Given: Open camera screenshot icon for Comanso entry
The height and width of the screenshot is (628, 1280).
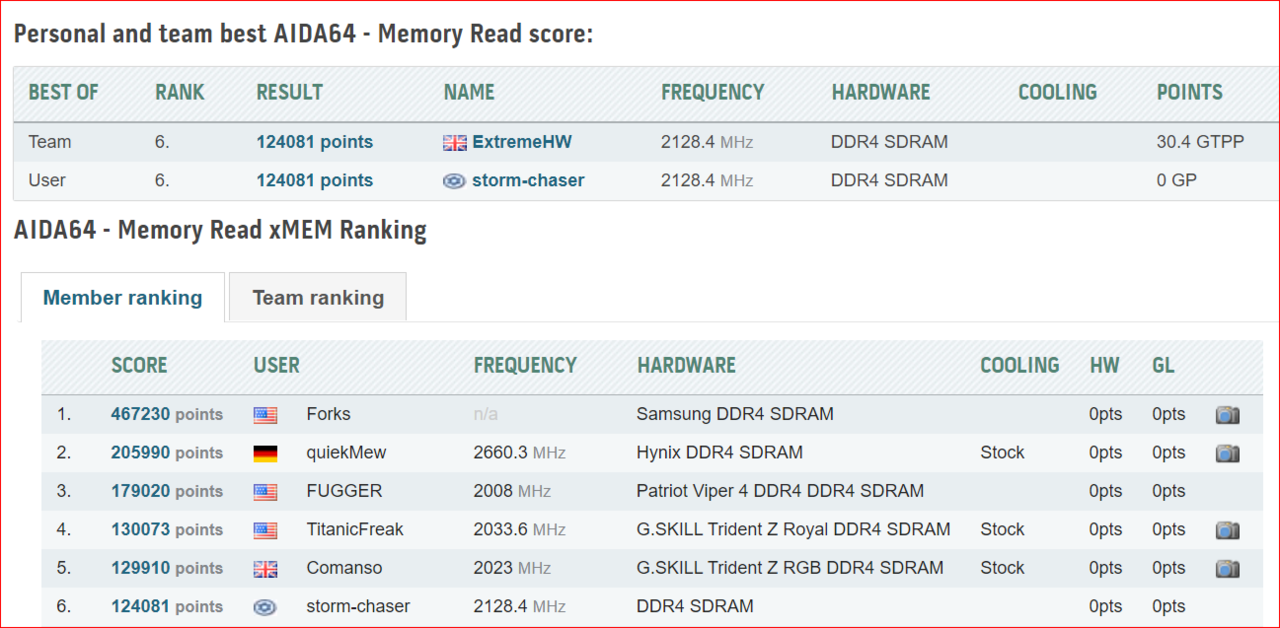Looking at the screenshot, I should (1227, 568).
